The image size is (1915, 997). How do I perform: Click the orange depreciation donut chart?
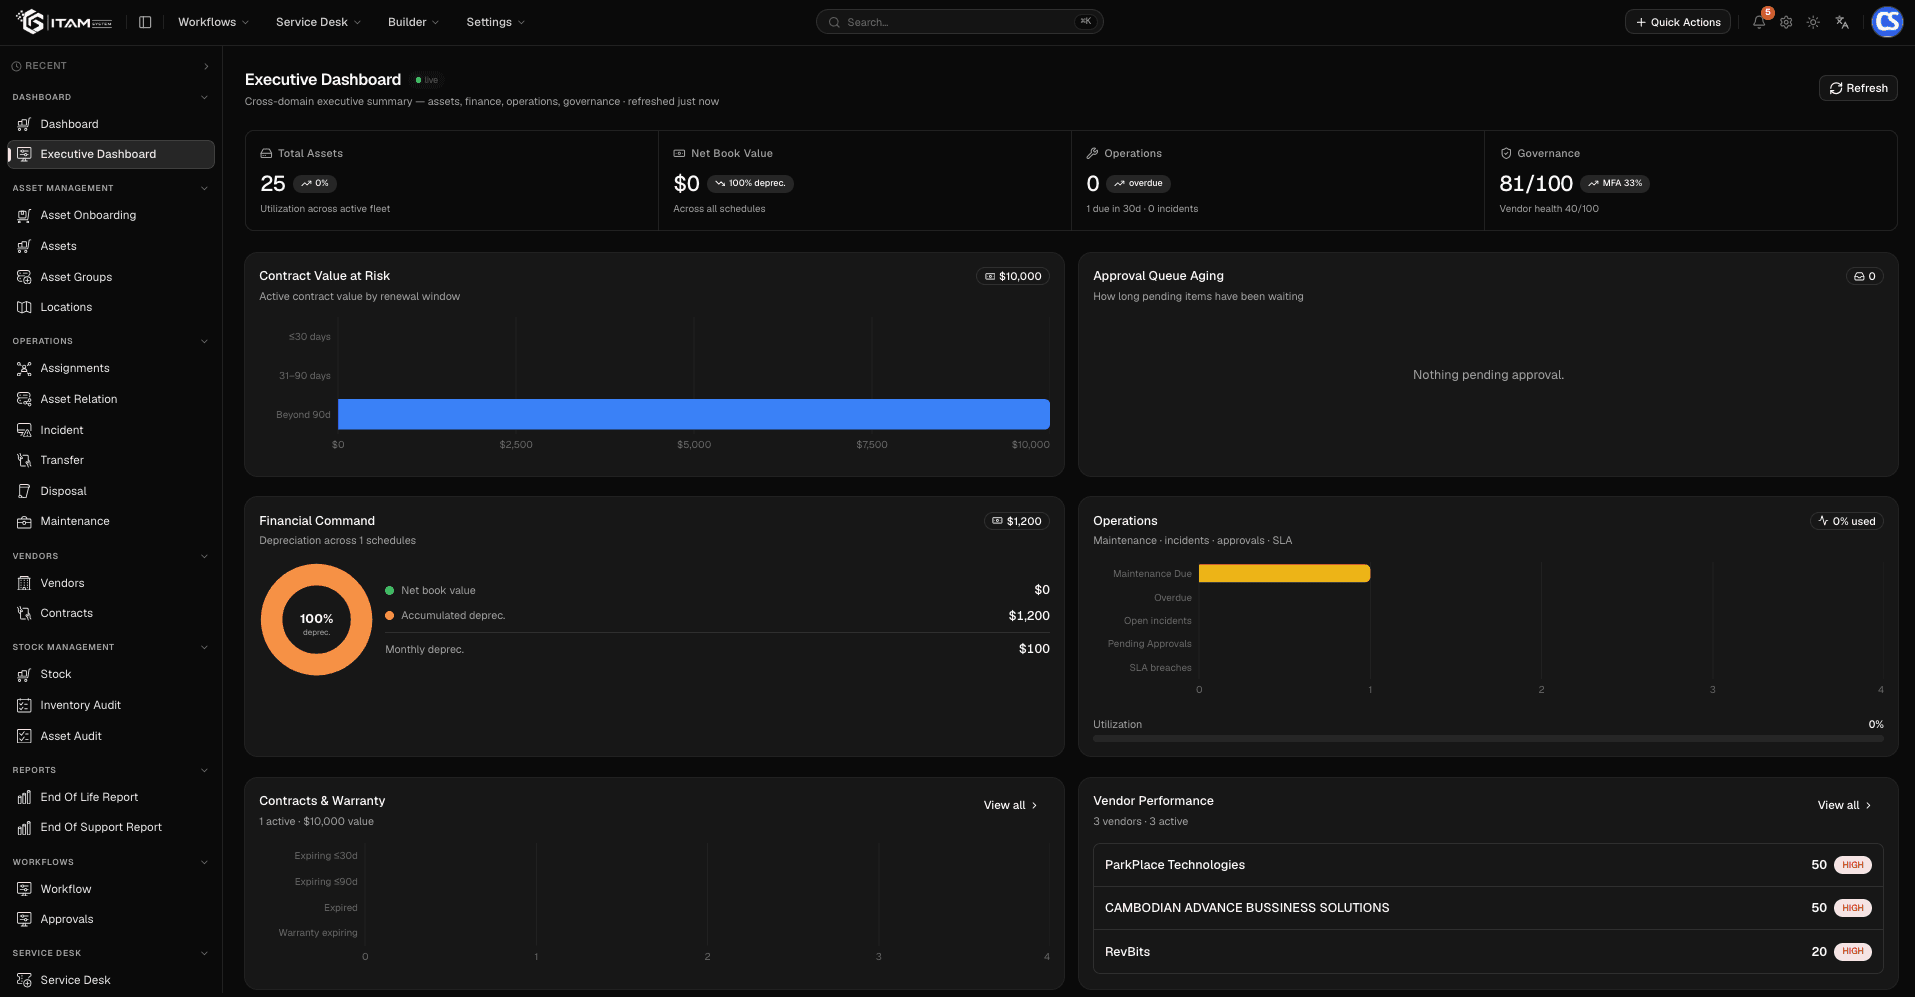[316, 620]
